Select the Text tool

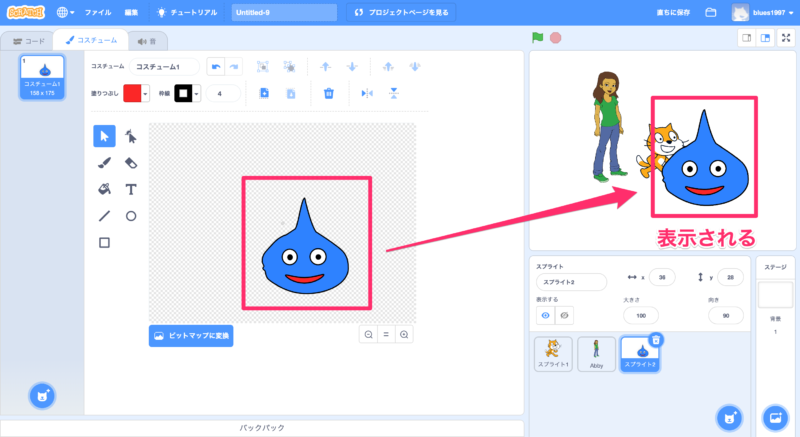point(131,189)
